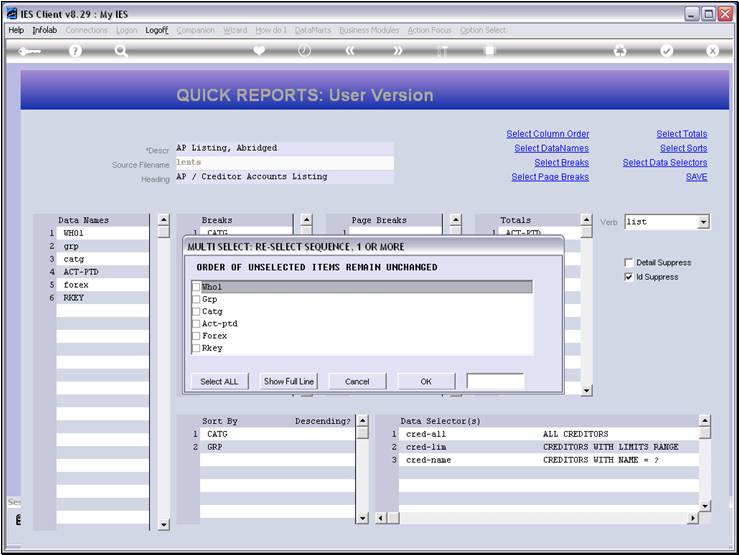Screen dimensions: 739x555
Task: Open the question mark help icon
Action: coord(75,51)
